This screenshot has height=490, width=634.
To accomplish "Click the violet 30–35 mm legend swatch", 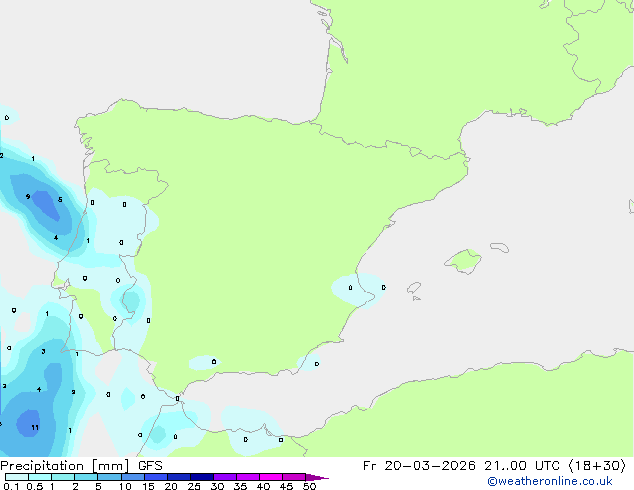I will 224,477.
